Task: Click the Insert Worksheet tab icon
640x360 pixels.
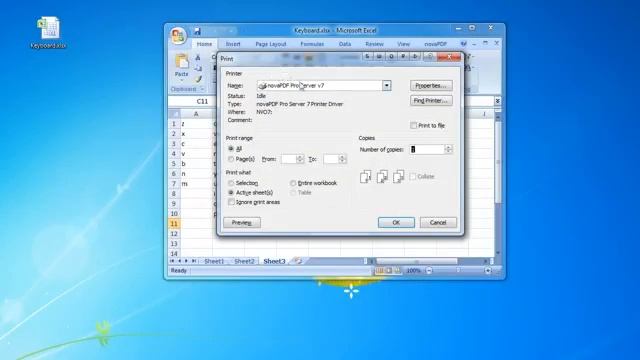Action: pos(298,261)
